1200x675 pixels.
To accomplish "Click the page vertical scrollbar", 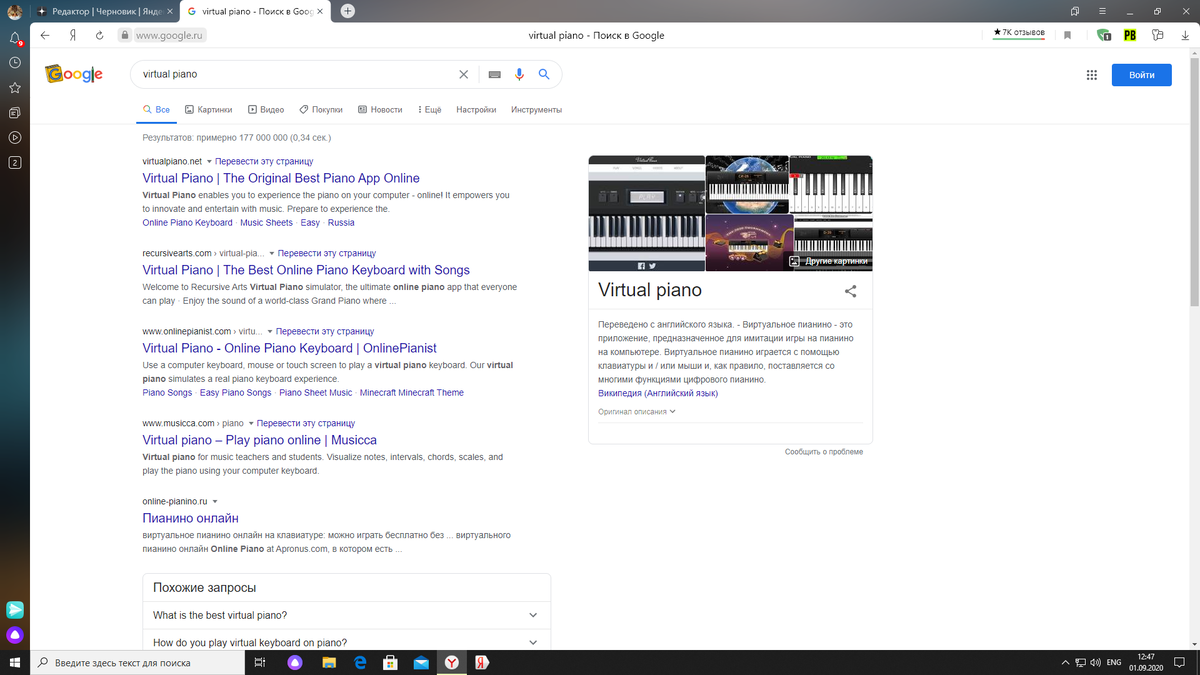I will pos(1194,180).
